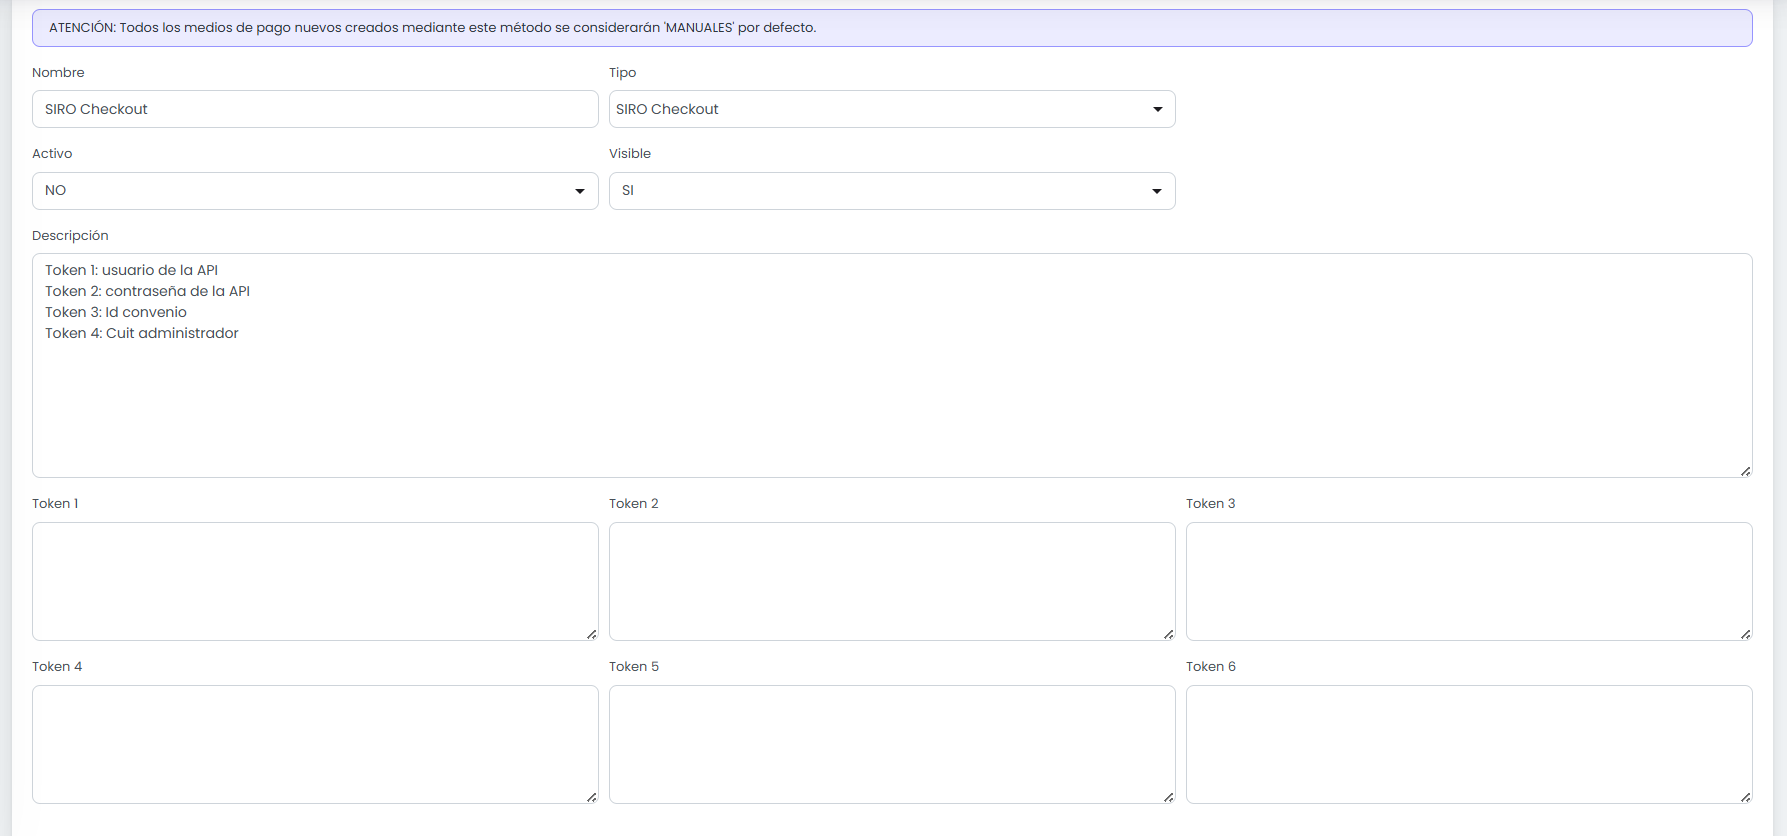Screen dimensions: 1787x836
Task: Focus the Token 1 textarea
Action: pos(315,581)
